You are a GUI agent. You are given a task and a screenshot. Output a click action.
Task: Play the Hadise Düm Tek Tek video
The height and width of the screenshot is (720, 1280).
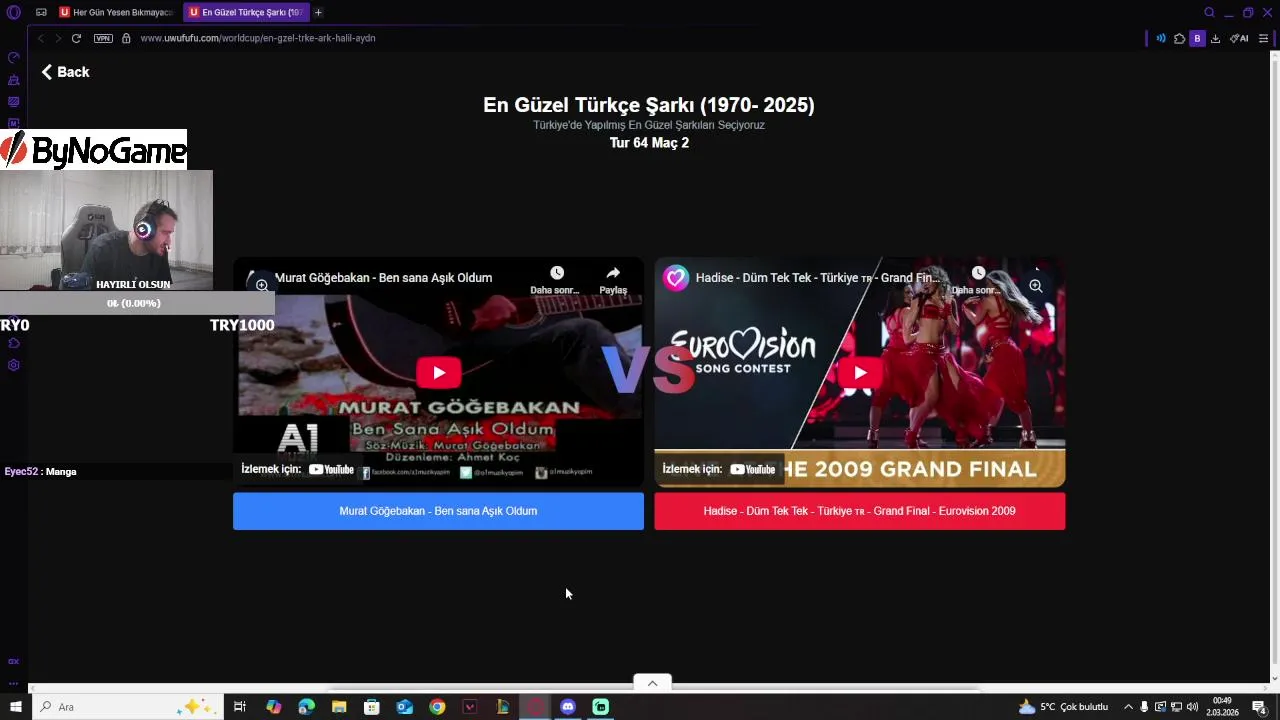tap(860, 373)
